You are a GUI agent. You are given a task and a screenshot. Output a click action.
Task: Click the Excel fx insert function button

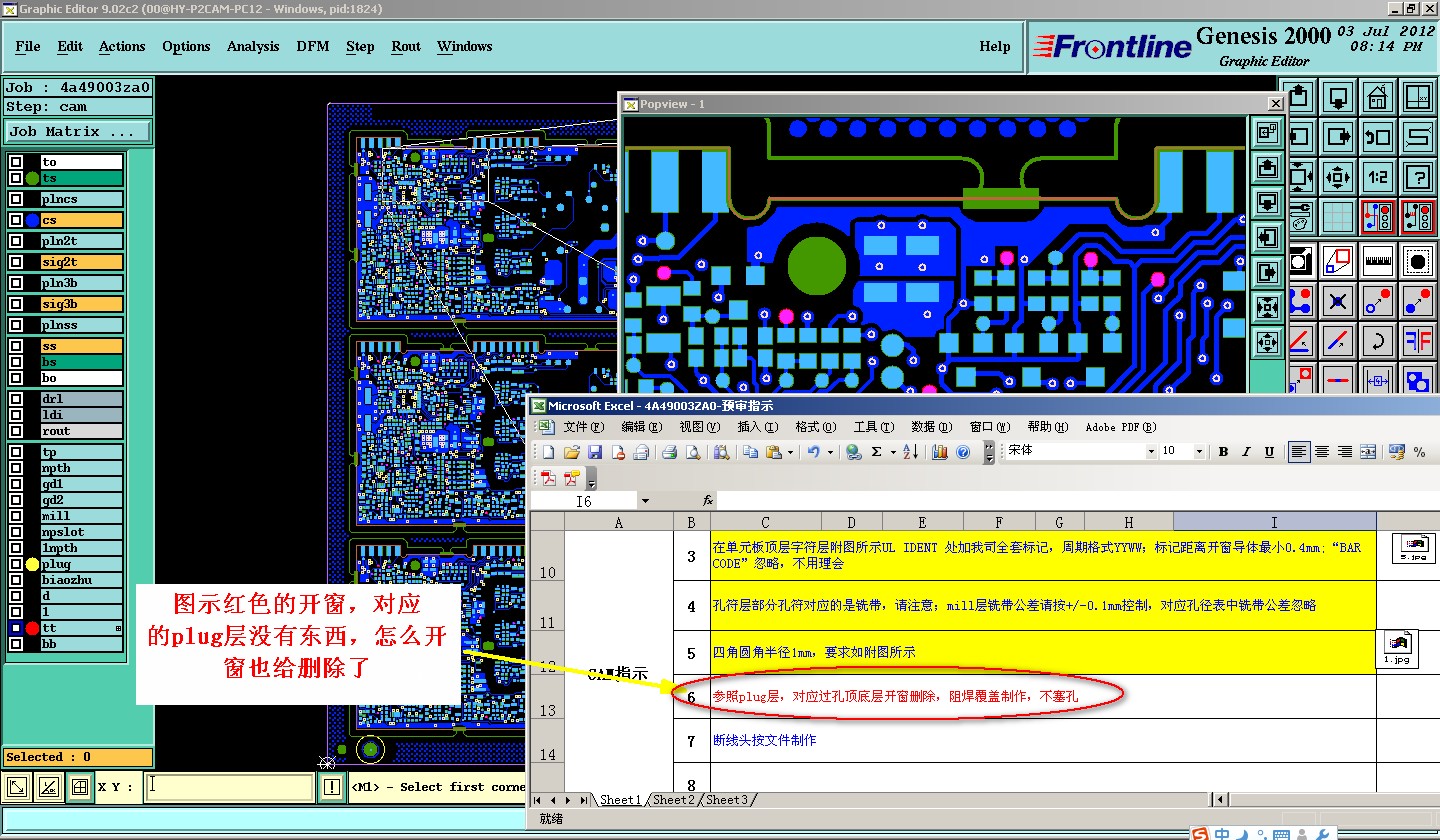click(708, 501)
